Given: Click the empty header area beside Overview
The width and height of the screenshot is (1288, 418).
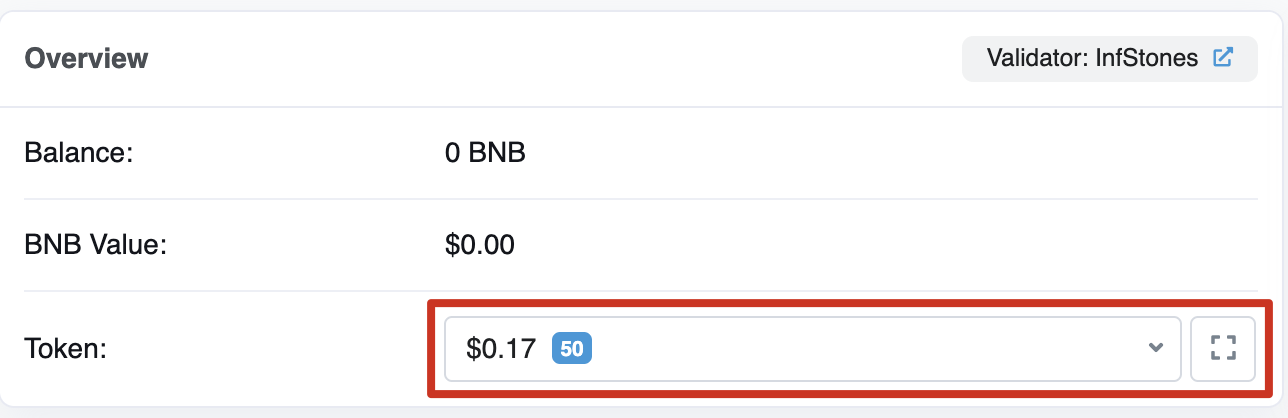Looking at the screenshot, I should tap(550, 58).
